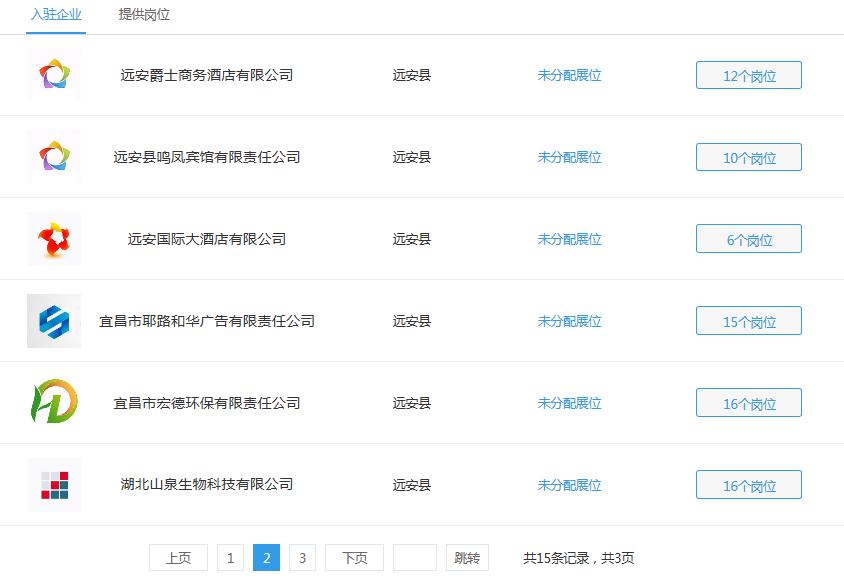Open 未分配展位 for 宜昌市宏德环保有限责任公司

click(x=569, y=403)
